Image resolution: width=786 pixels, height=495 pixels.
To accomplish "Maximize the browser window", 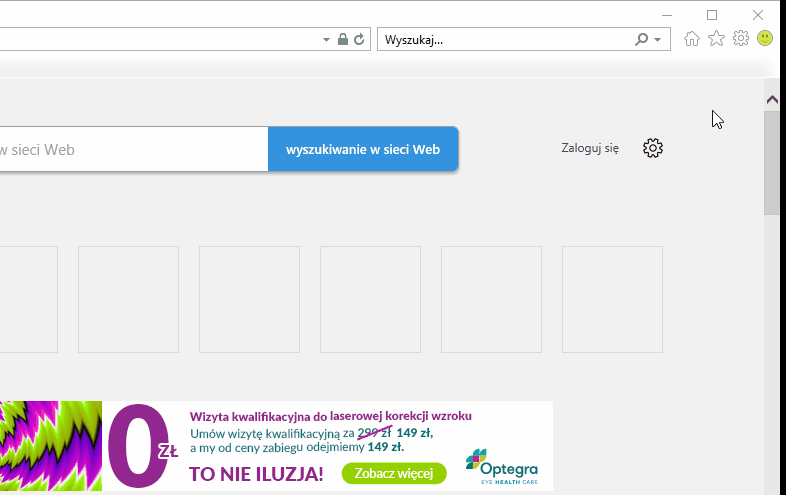I will 712,16.
